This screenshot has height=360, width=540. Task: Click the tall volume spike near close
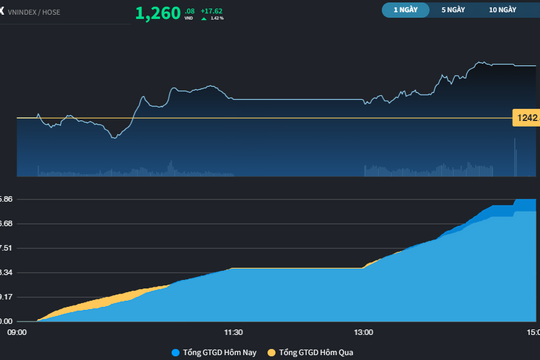pos(515,157)
